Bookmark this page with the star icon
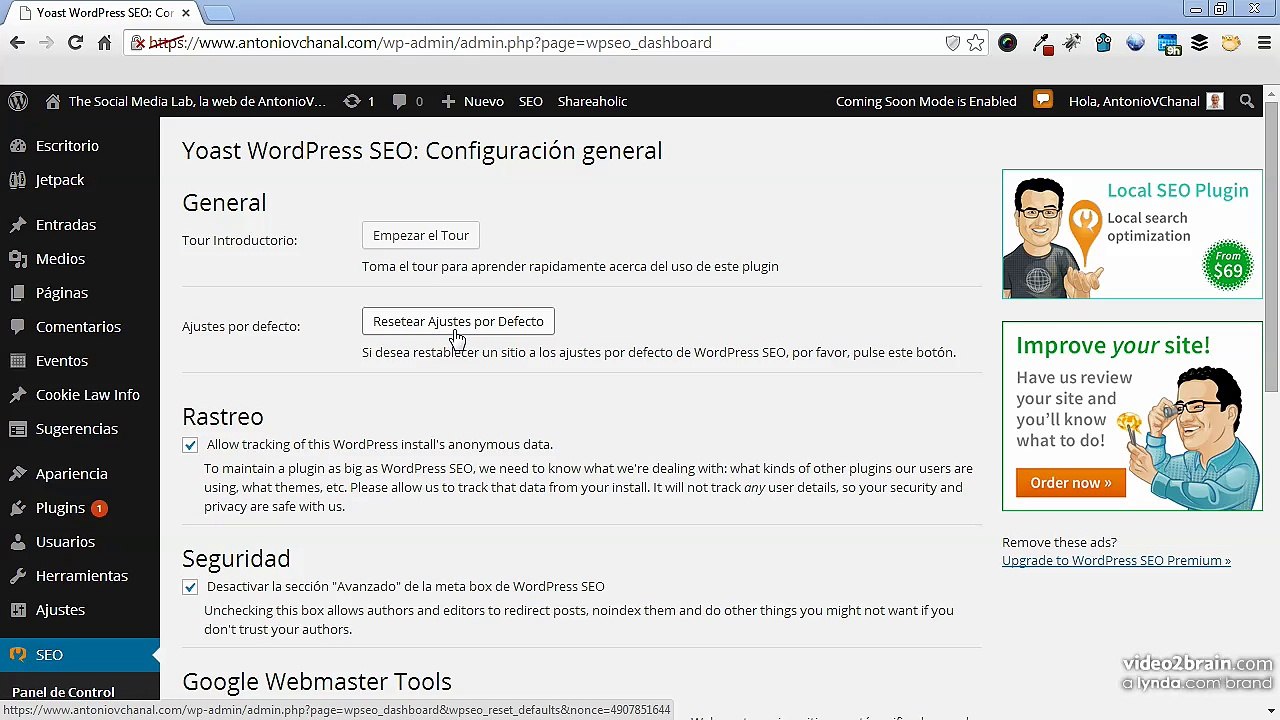 (x=975, y=43)
